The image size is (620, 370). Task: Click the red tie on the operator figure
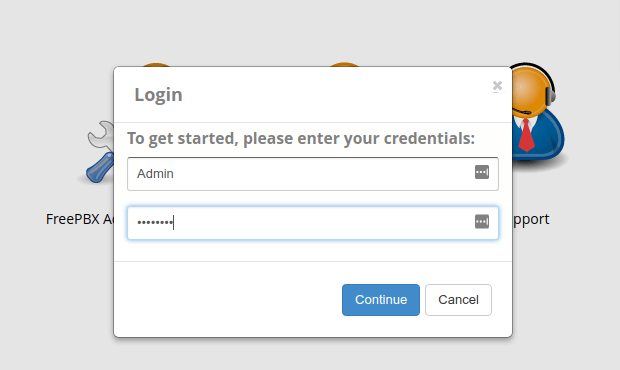point(526,135)
